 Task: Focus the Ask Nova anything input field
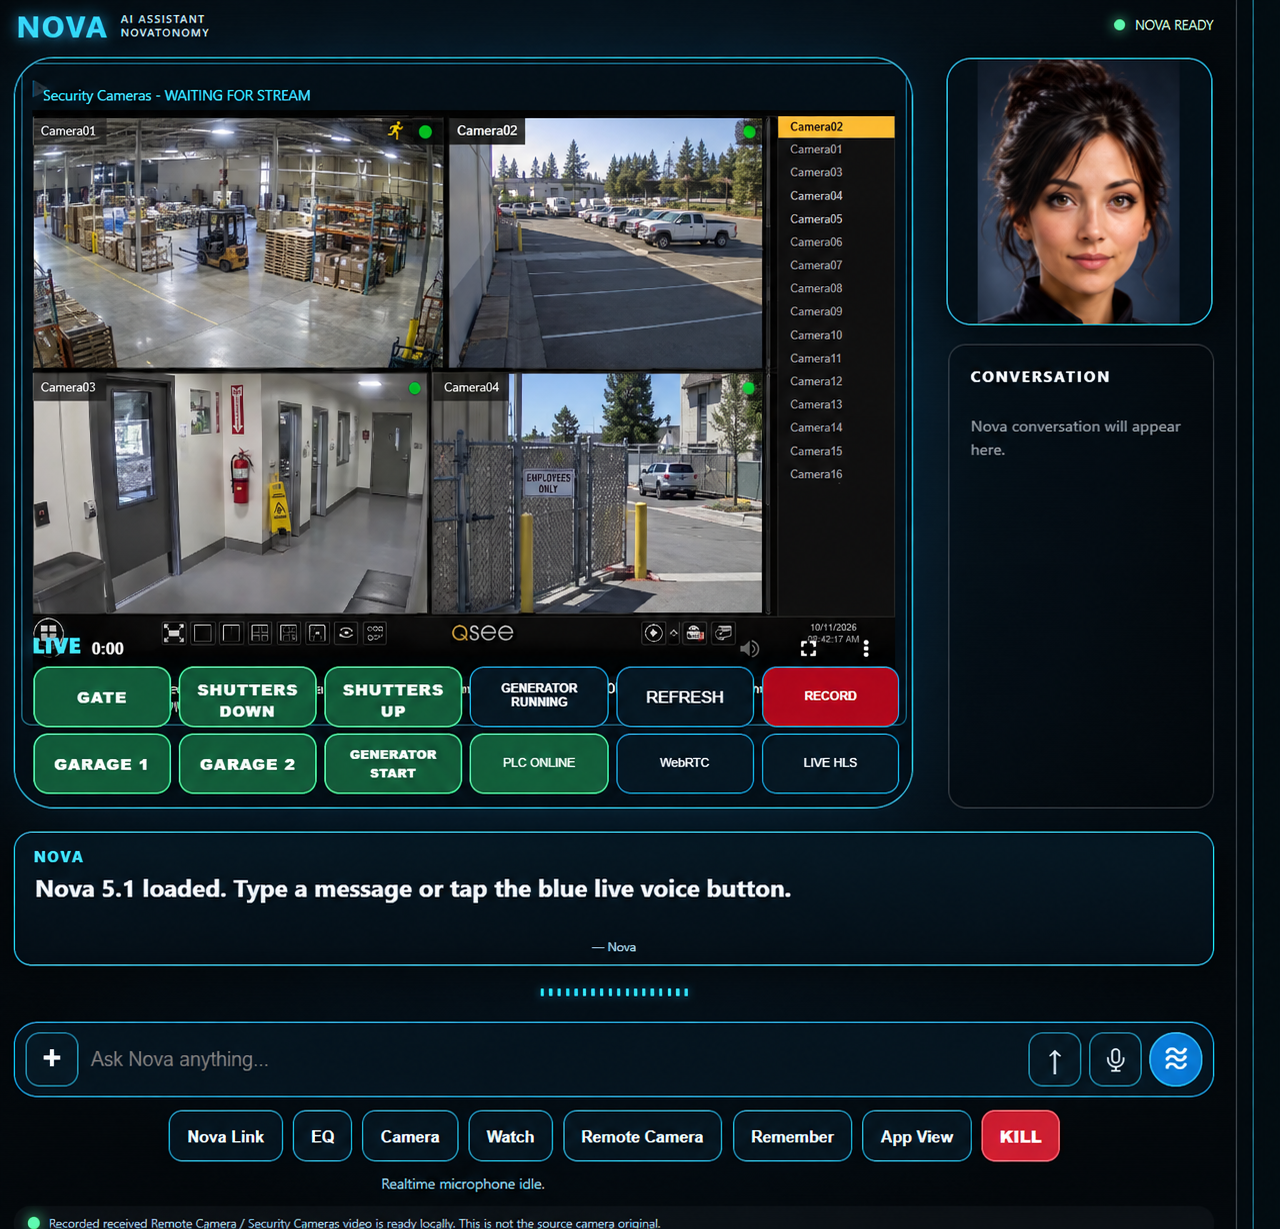[x=553, y=1059]
